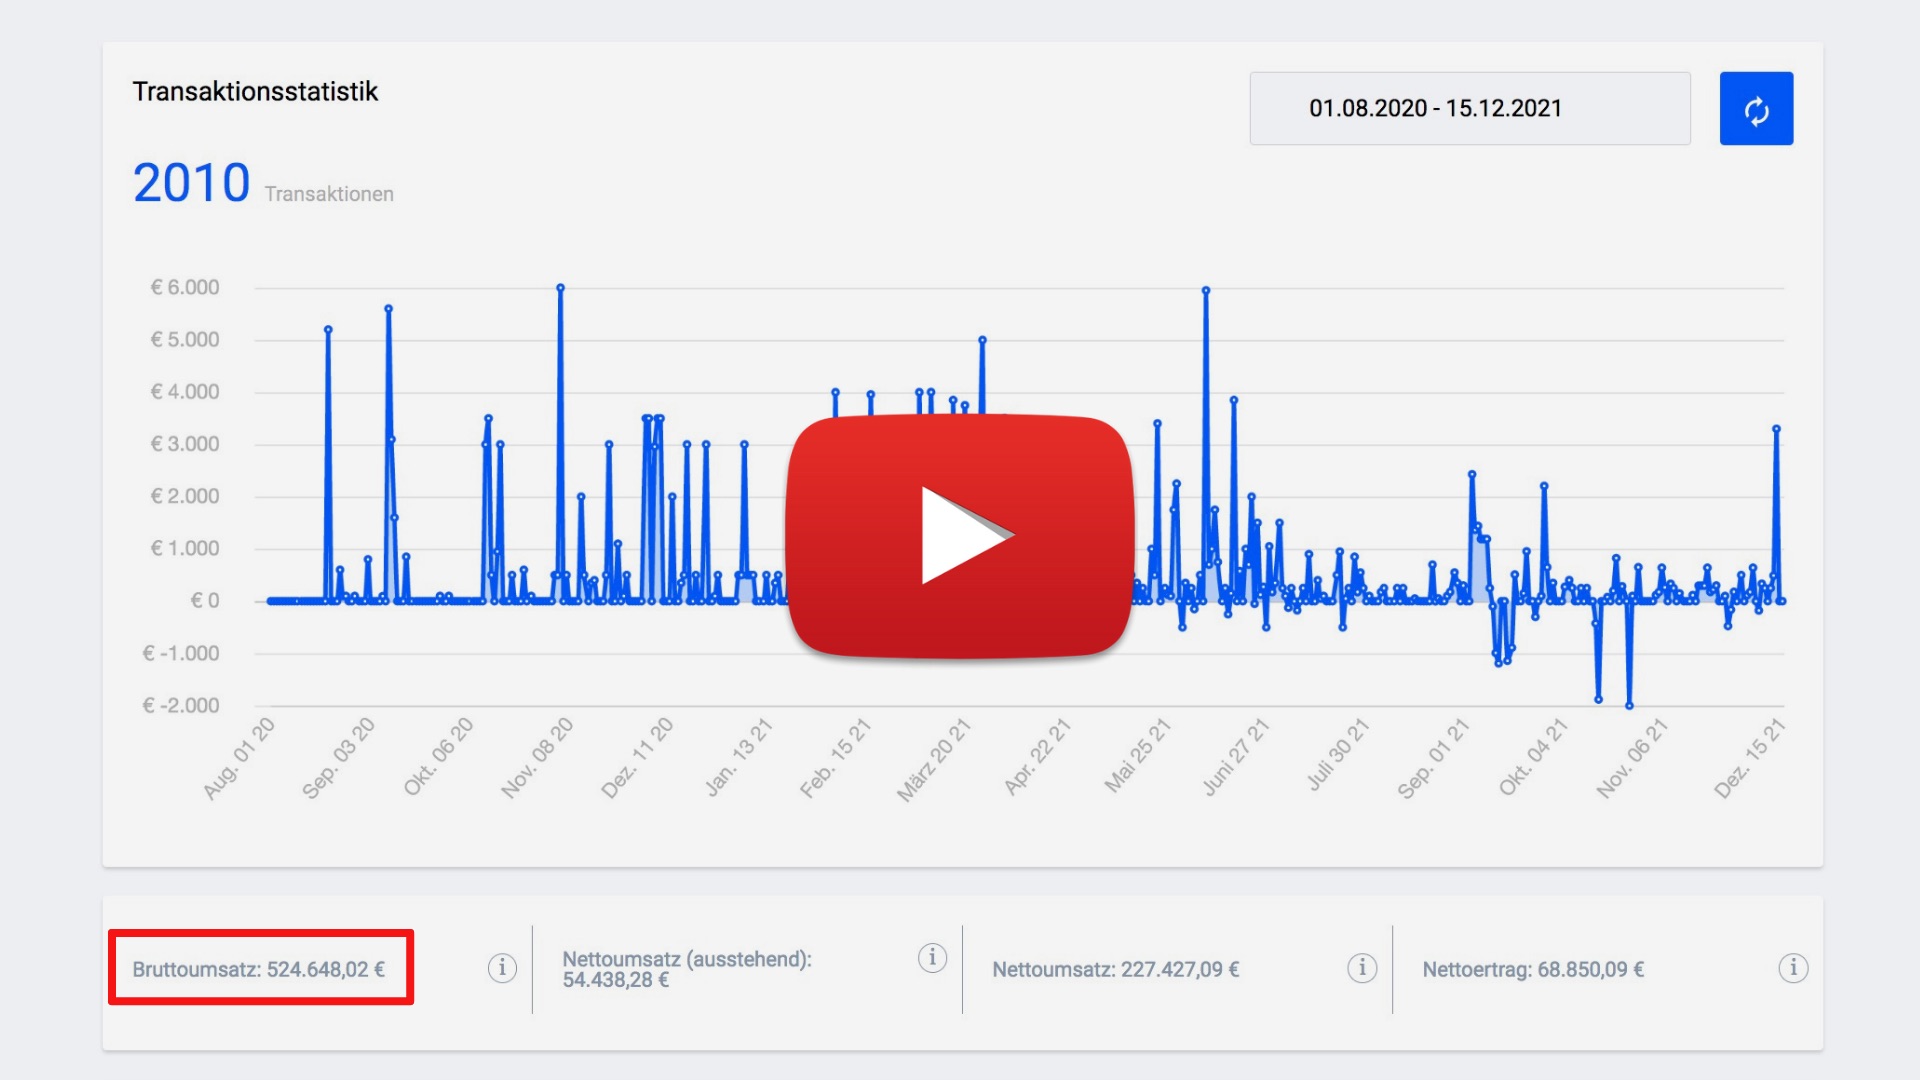
Task: Play the video via the red play button
Action: pos(960,536)
